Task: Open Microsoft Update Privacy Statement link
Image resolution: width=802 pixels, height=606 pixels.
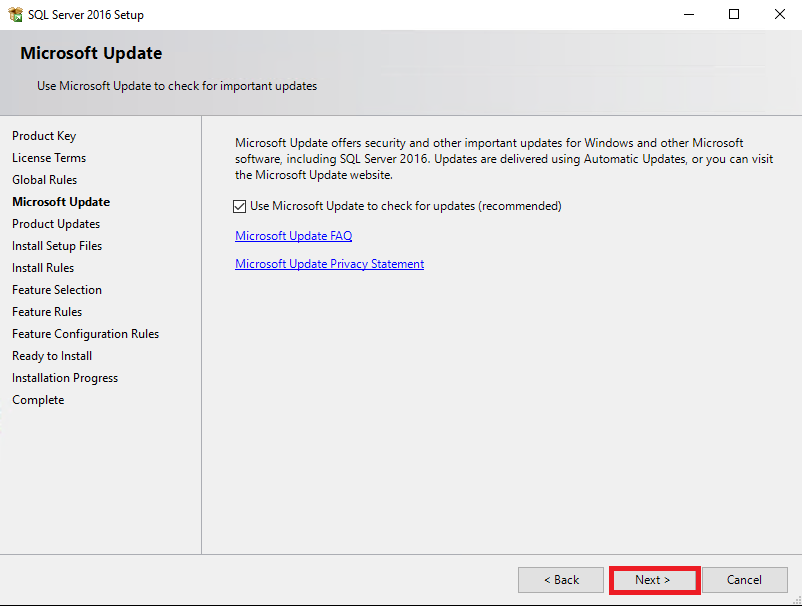Action: point(329,264)
